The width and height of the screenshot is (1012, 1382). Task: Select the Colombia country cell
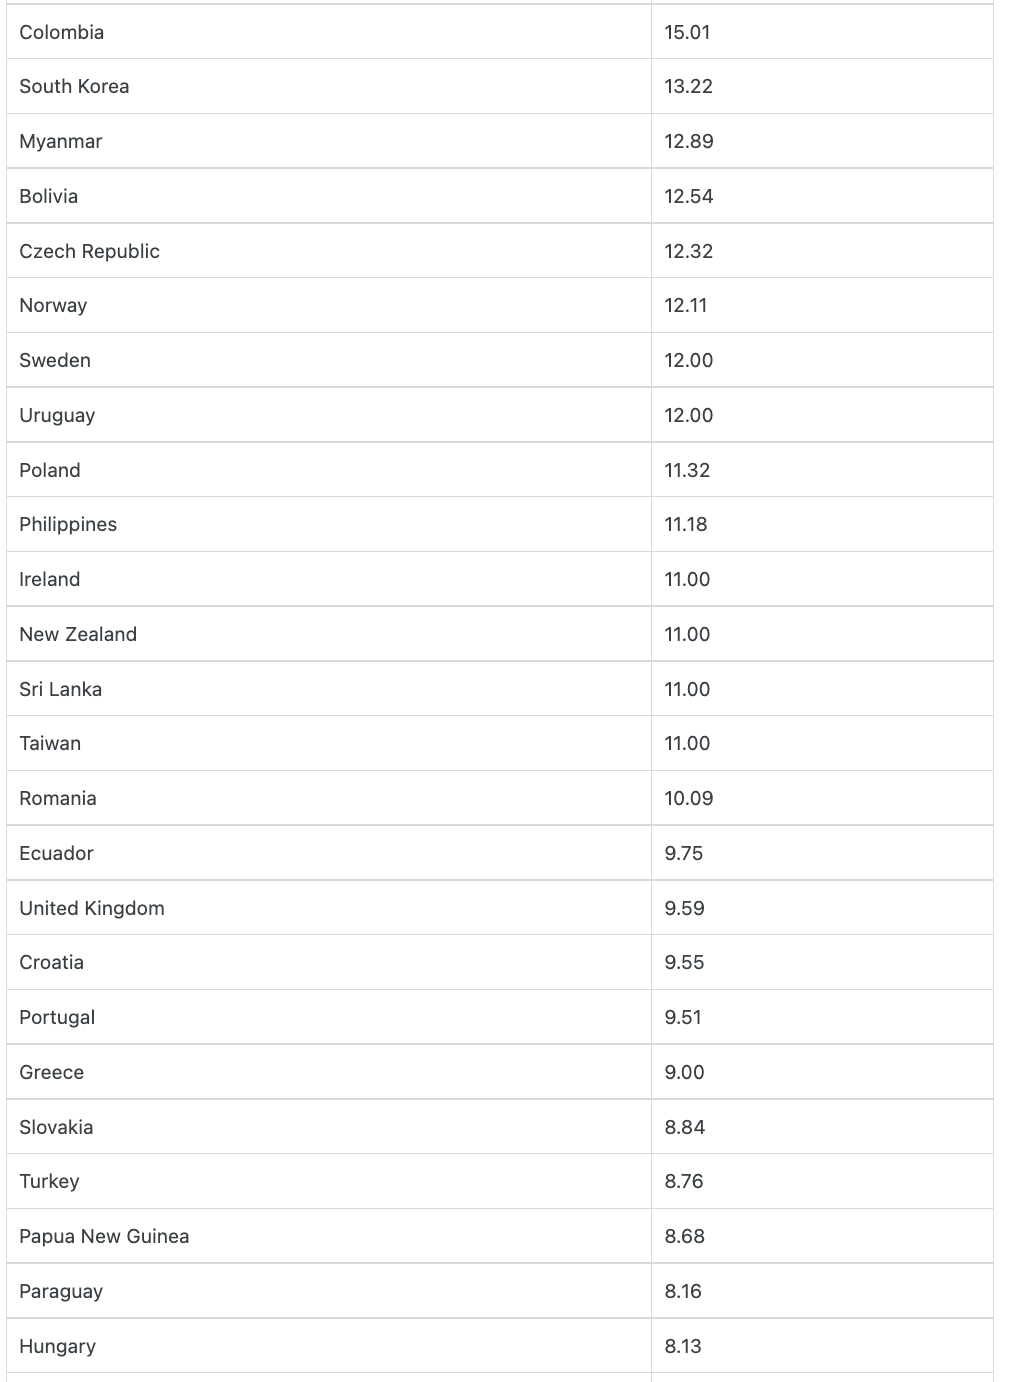coord(329,32)
